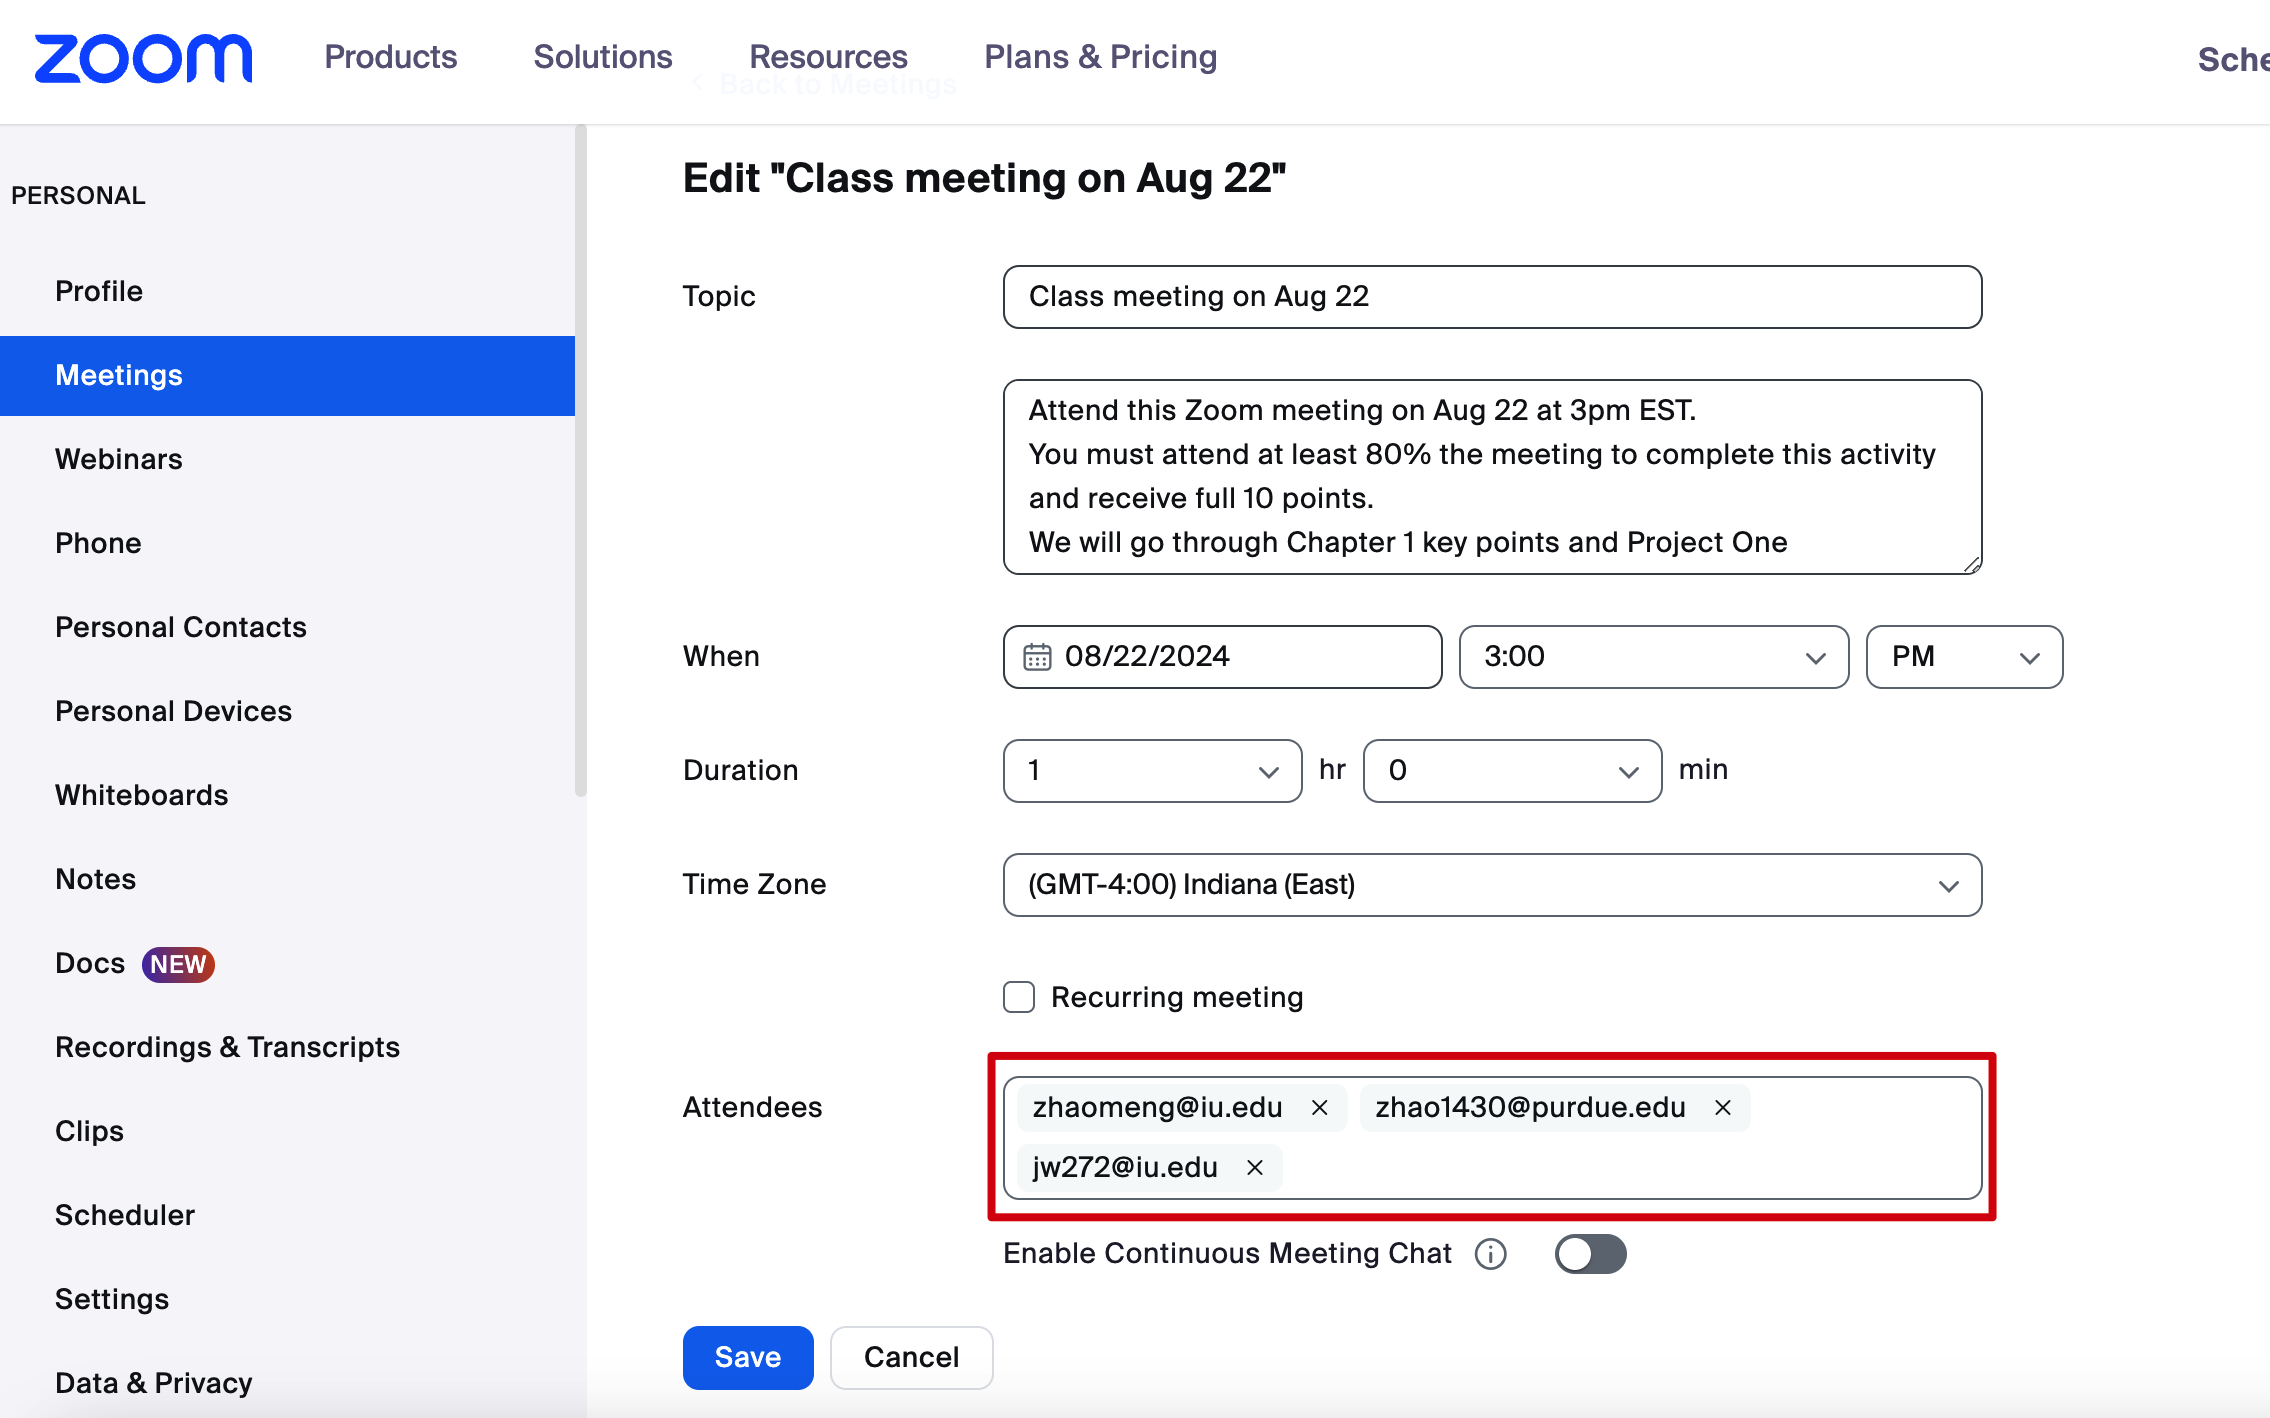Click the 08/22/2024 date field

[1222, 657]
